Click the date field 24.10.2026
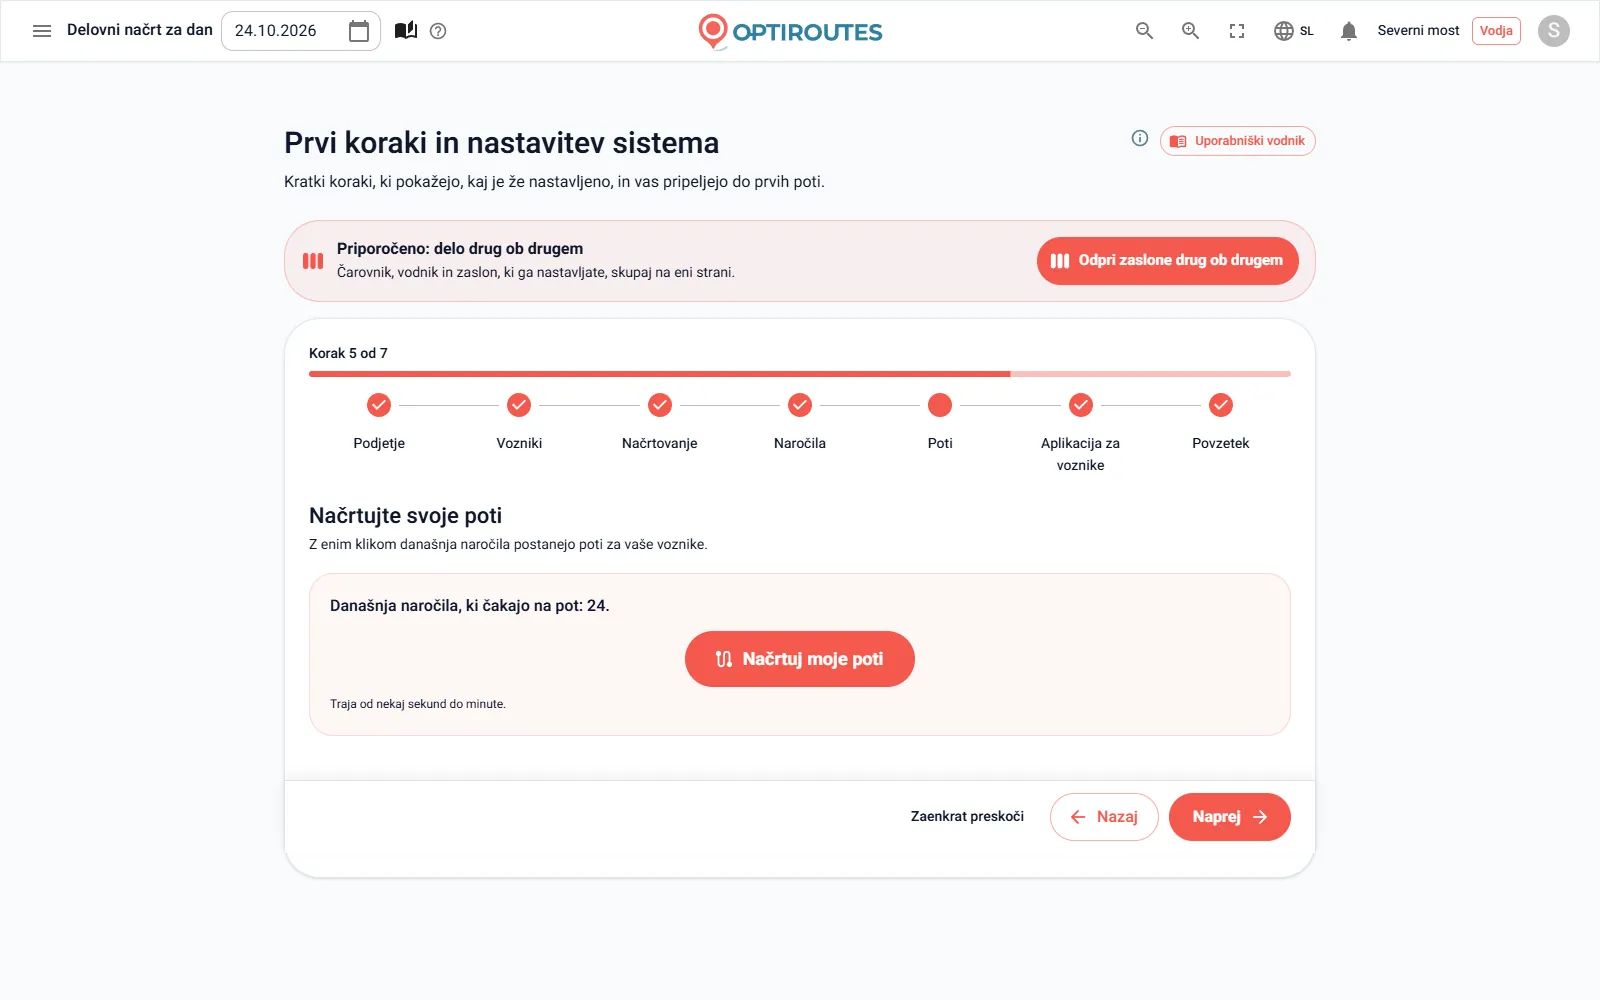This screenshot has width=1600, height=1000. click(300, 31)
